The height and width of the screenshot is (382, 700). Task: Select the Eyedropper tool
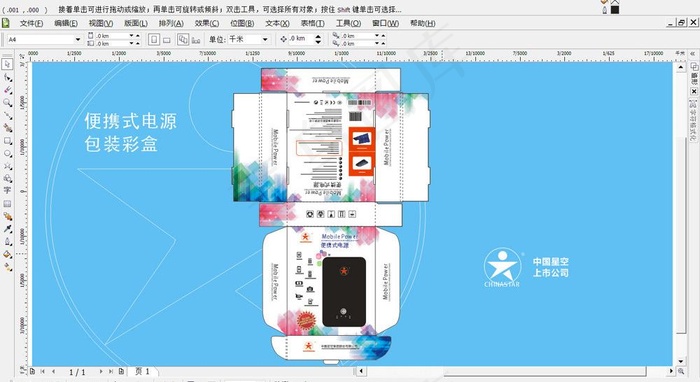tap(7, 229)
